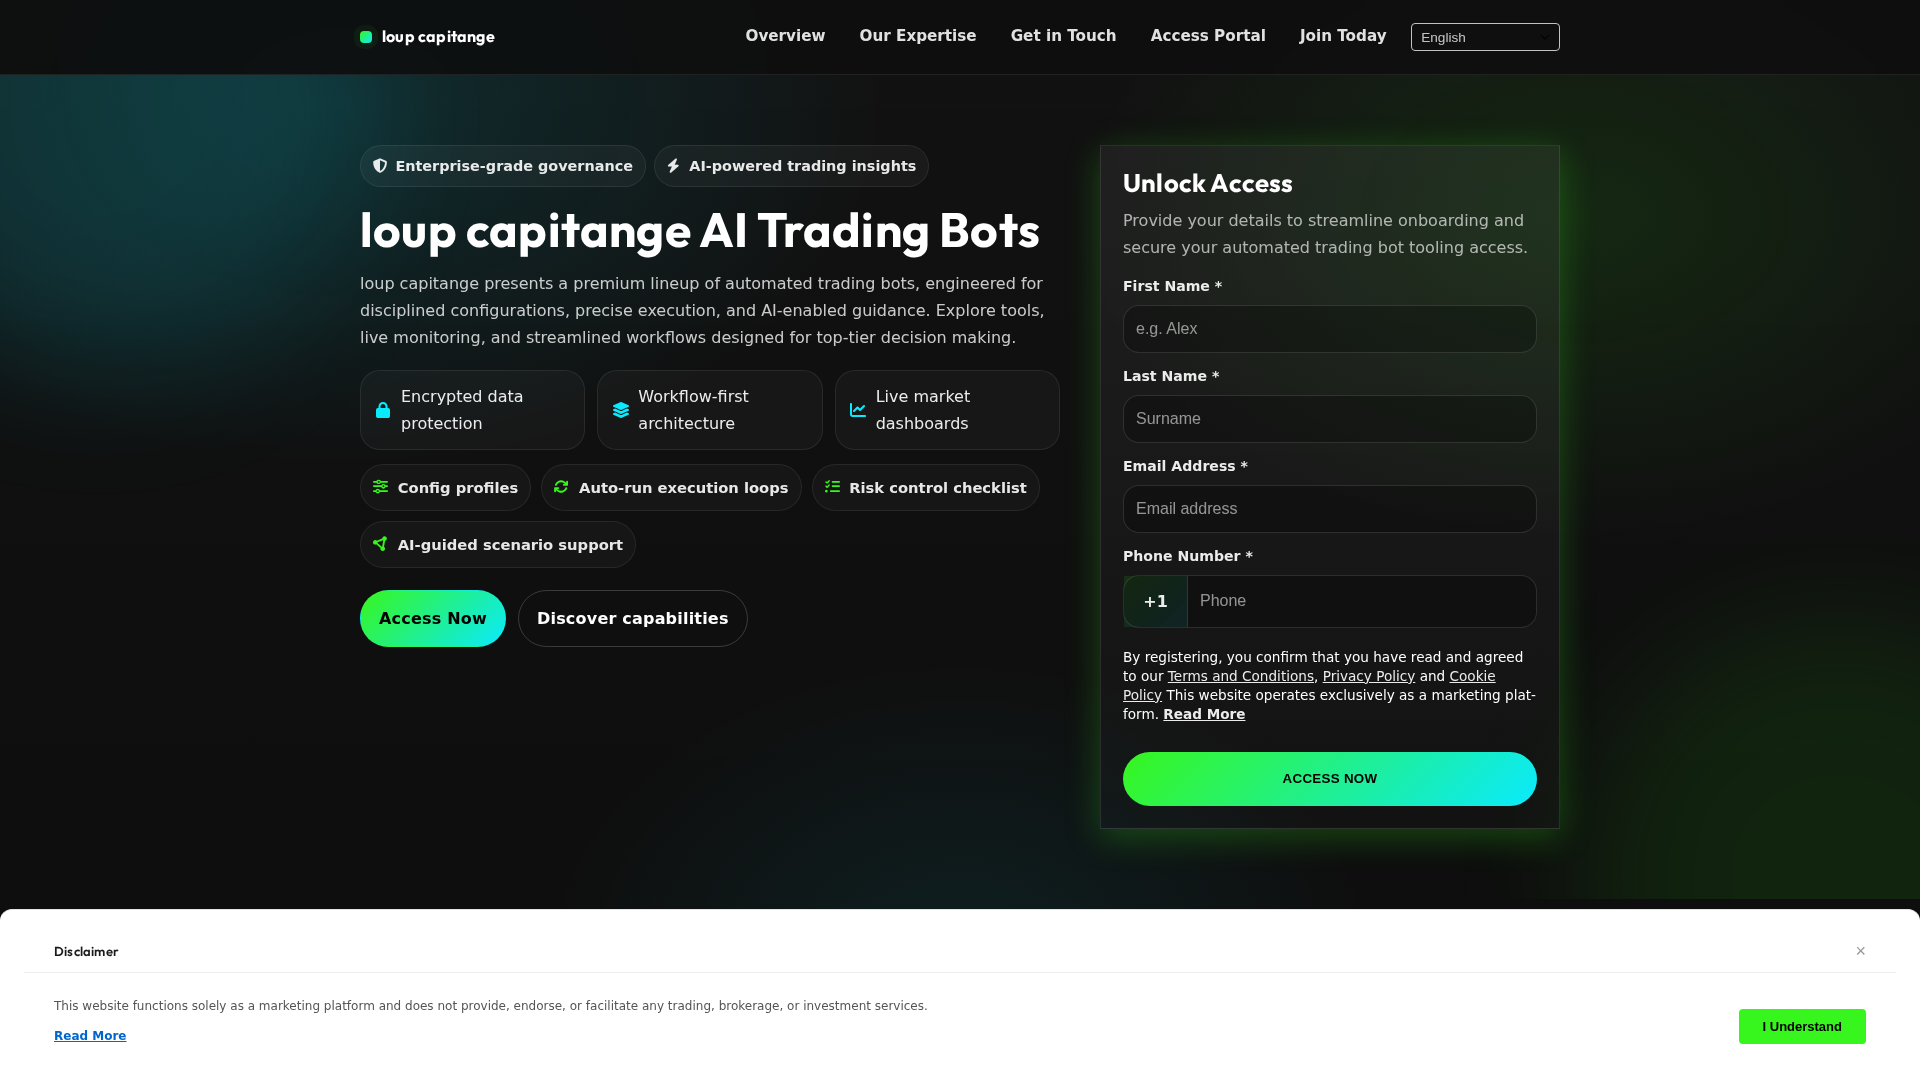Open the Terms and Conditions link
Image resolution: width=1920 pixels, height=1080 pixels.
[x=1241, y=676]
